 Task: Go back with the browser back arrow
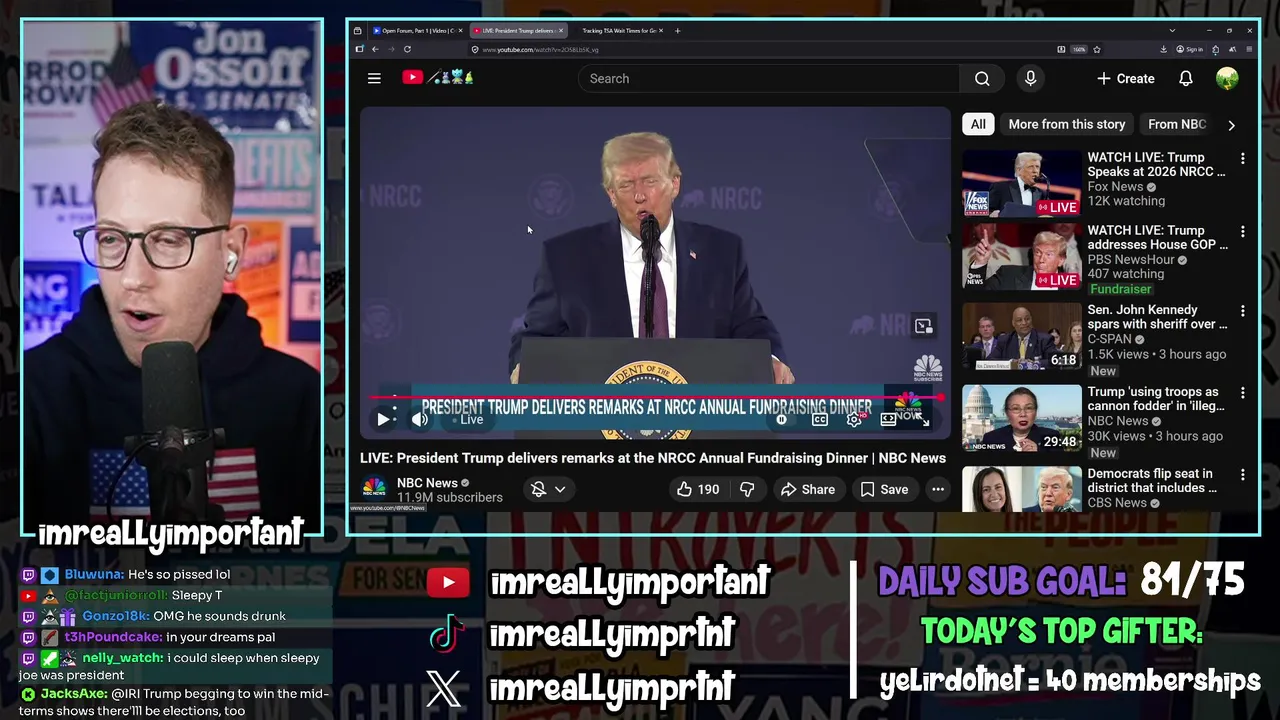[375, 49]
